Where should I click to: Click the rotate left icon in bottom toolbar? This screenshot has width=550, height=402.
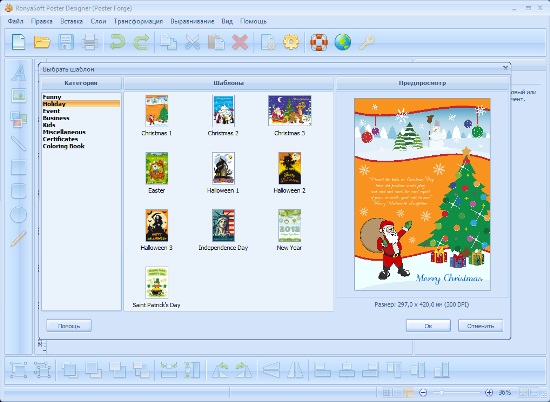pos(220,370)
